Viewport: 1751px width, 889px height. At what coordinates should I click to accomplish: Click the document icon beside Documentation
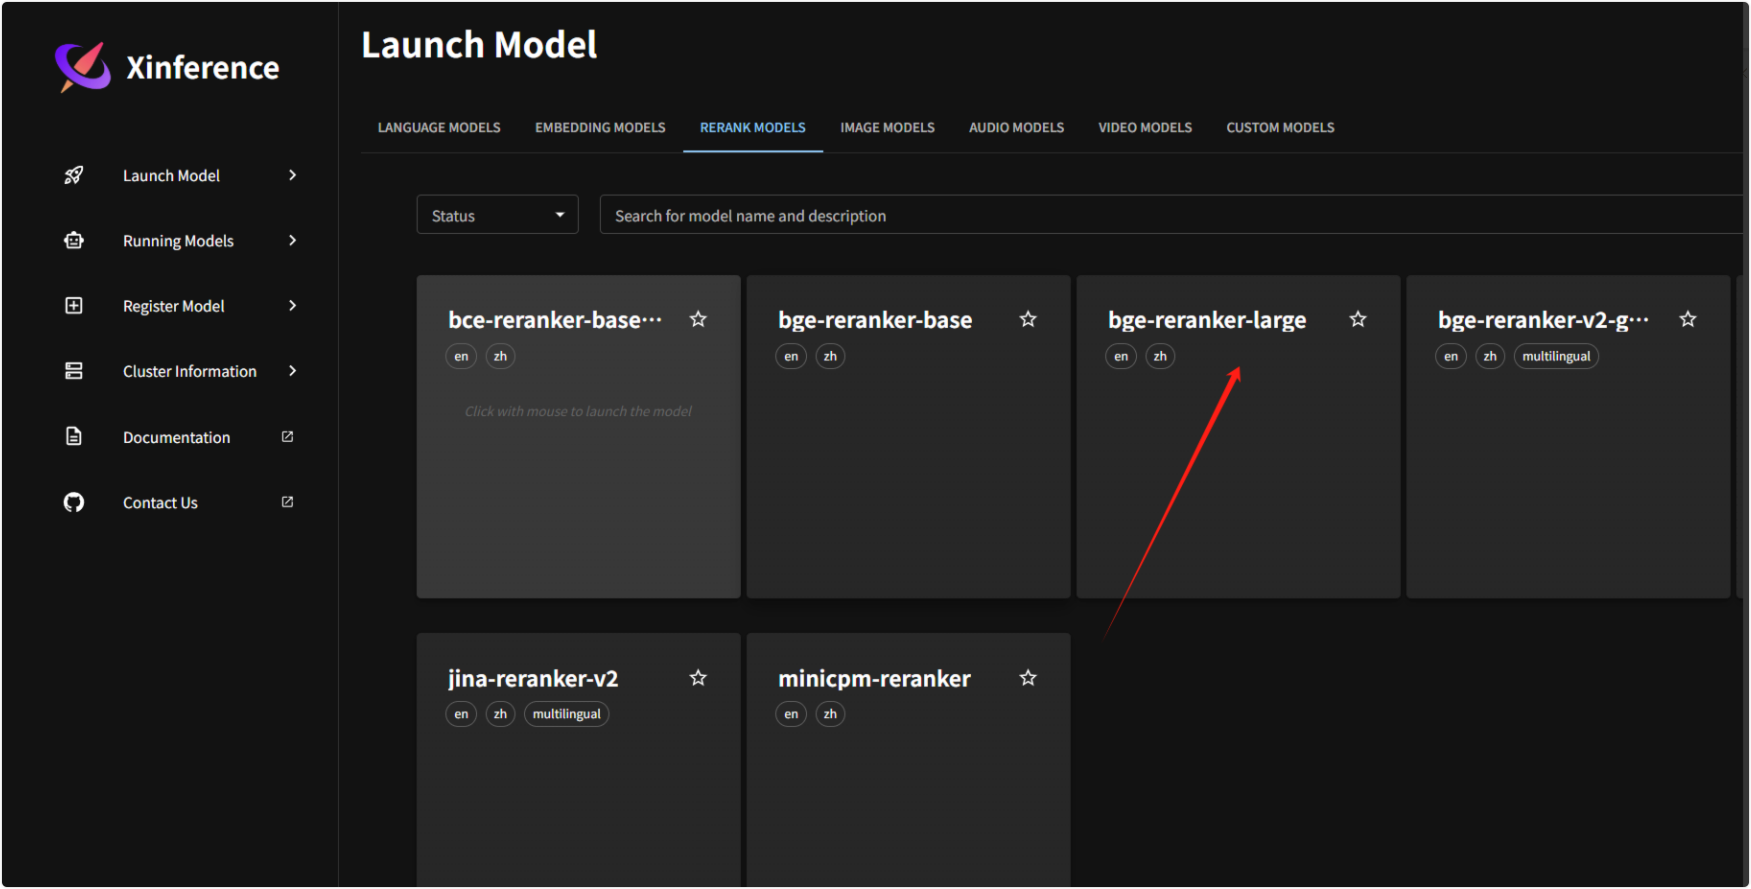pyautogui.click(x=74, y=436)
